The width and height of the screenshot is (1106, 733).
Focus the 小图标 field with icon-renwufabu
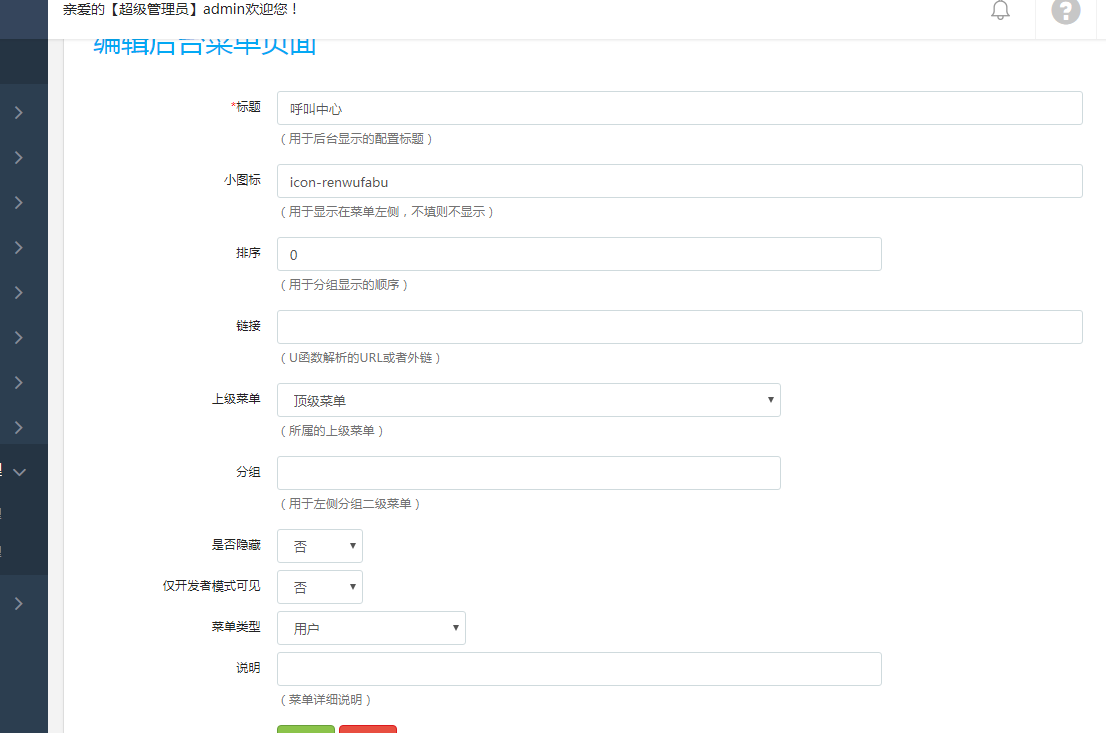[x=679, y=181]
